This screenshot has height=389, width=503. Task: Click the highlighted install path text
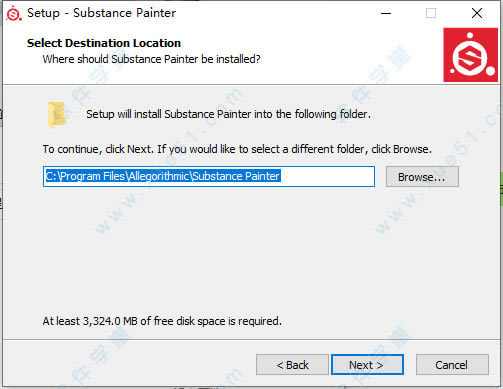(x=163, y=176)
